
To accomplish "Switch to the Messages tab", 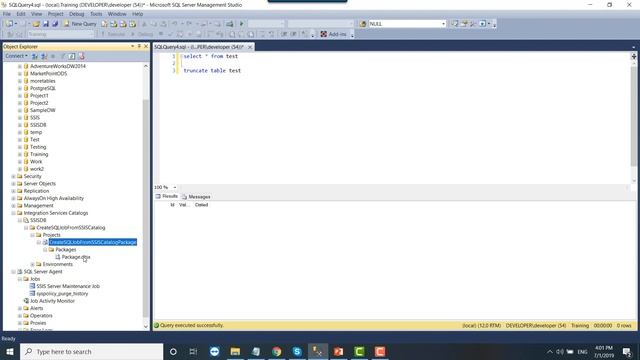I will tap(196, 197).
